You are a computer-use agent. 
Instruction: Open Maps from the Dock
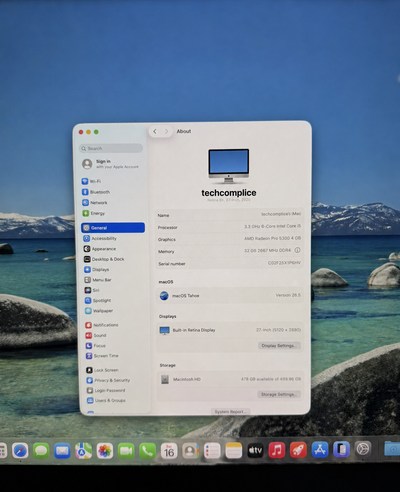coord(83,451)
